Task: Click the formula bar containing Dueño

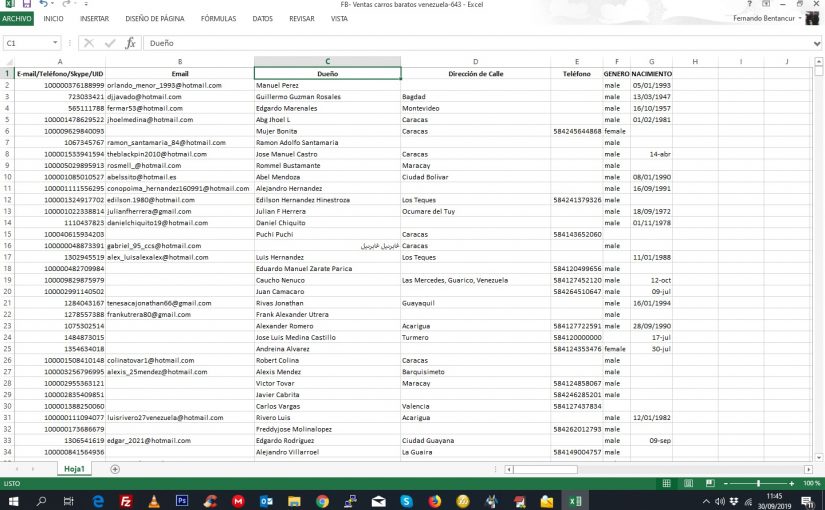Action: 477,43
